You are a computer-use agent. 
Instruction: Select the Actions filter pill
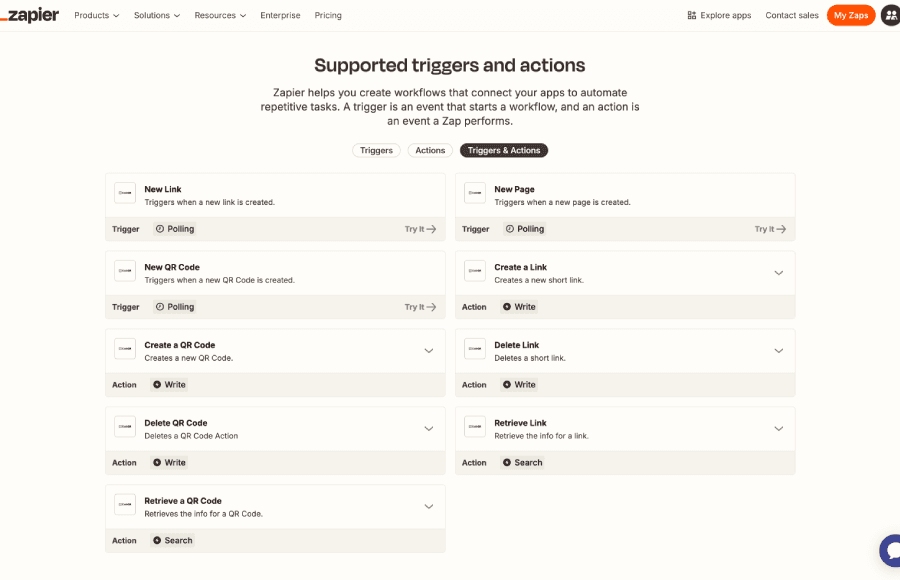[429, 150]
